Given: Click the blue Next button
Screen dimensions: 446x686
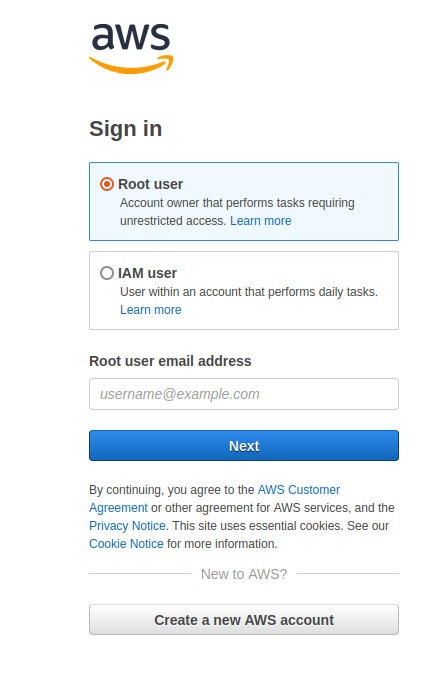Looking at the screenshot, I should coord(244,445).
